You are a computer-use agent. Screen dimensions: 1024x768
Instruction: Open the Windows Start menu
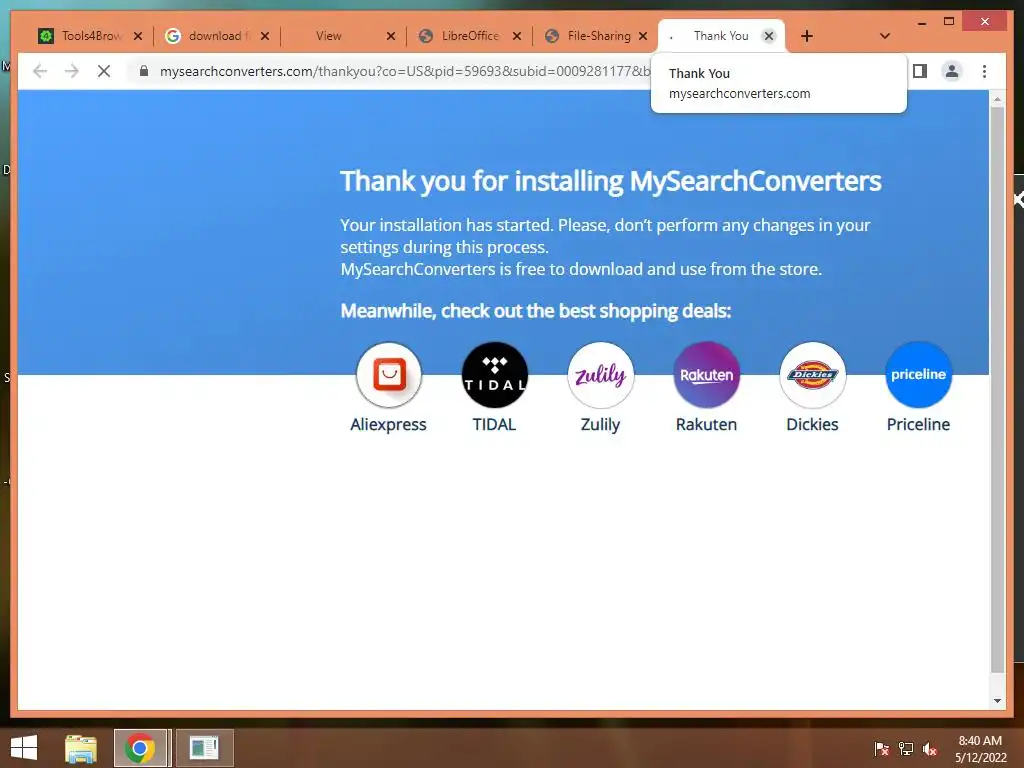pyautogui.click(x=24, y=748)
